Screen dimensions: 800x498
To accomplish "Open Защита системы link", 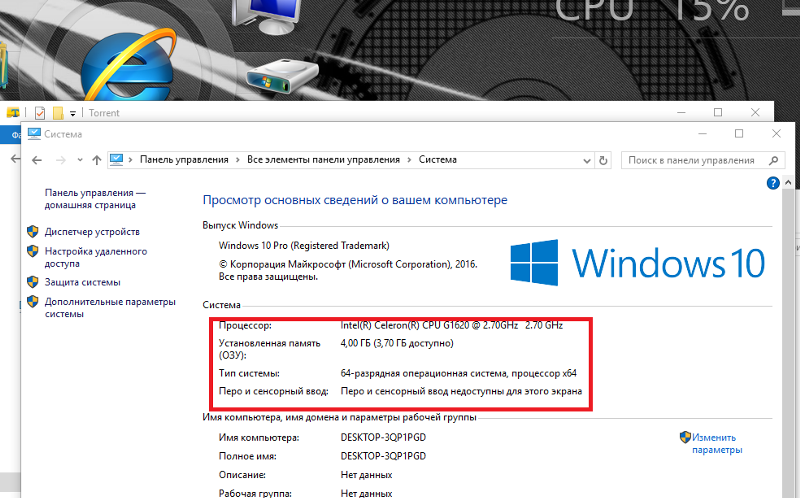I will tap(83, 282).
